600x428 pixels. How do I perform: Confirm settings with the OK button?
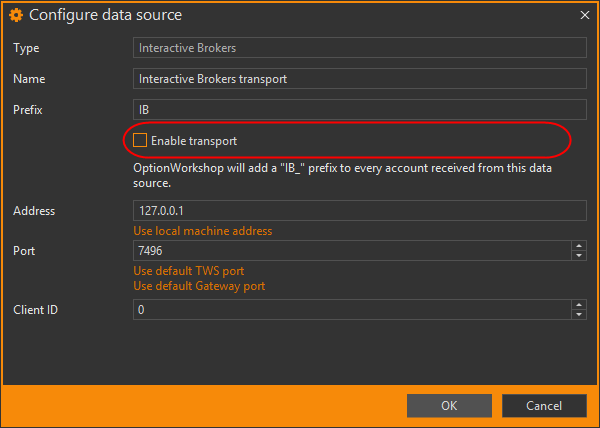(449, 405)
